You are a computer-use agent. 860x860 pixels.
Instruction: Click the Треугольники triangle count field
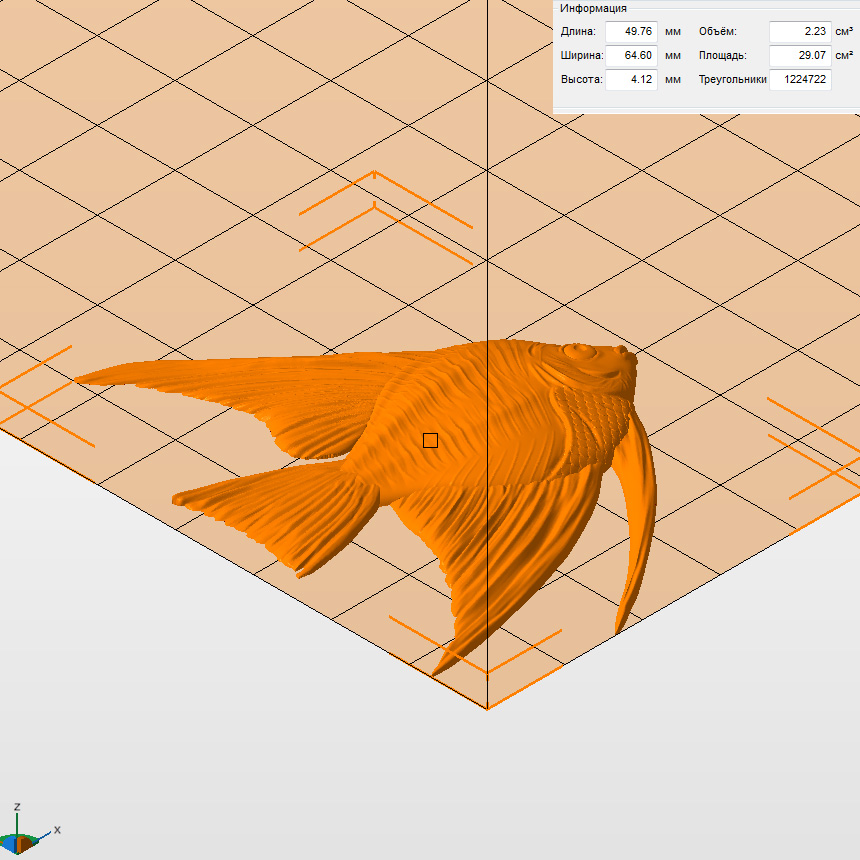[x=800, y=80]
